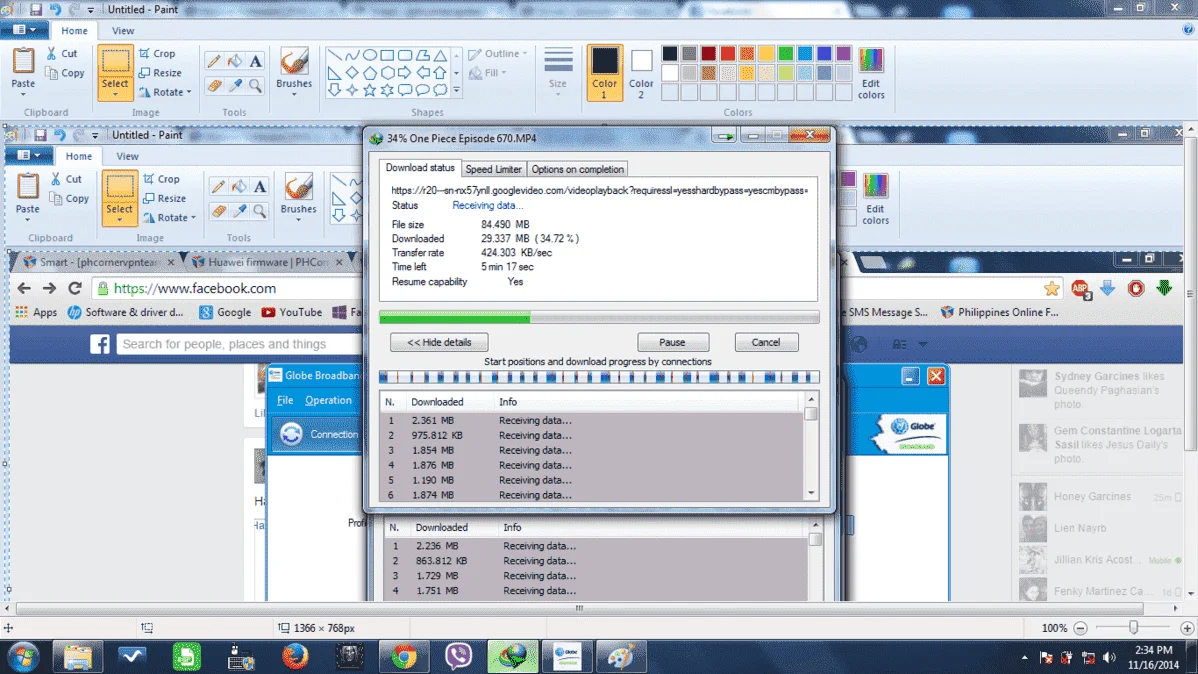Select the Color picker tool

point(235,86)
